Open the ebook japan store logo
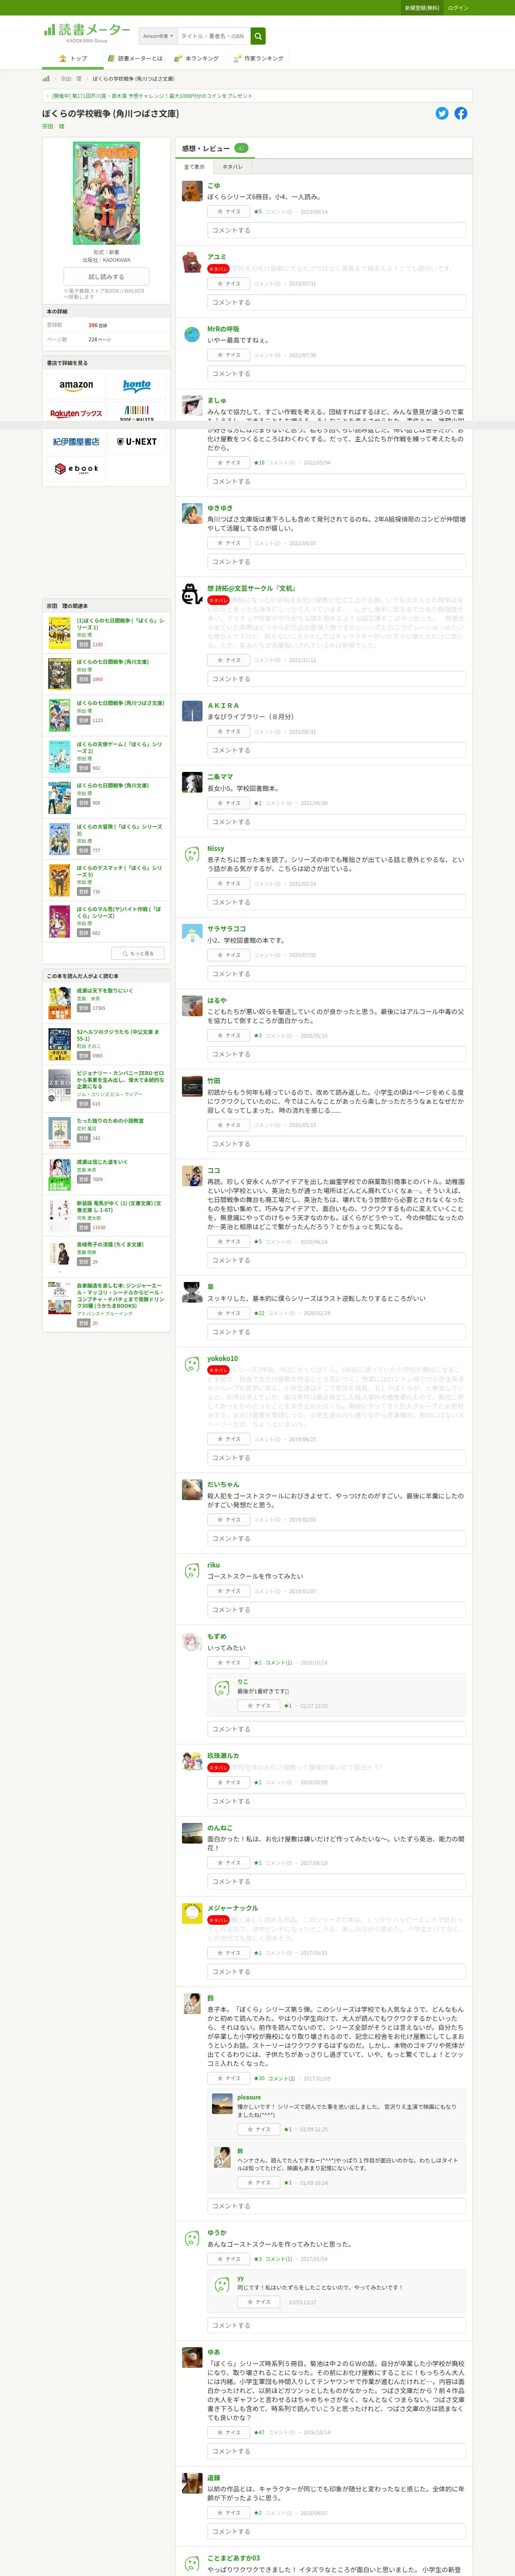 pyautogui.click(x=76, y=469)
